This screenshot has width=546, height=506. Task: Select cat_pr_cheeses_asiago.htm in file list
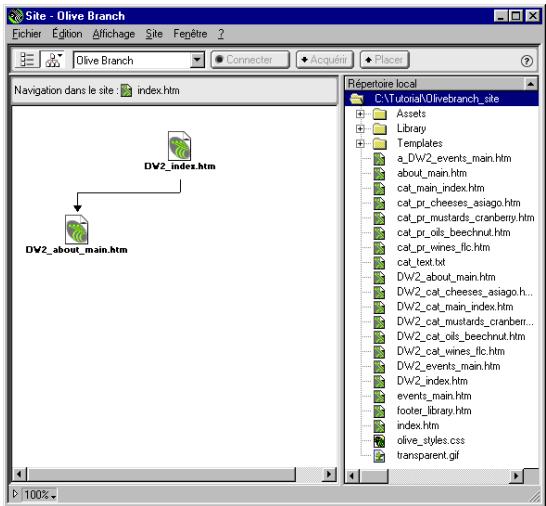[459, 203]
